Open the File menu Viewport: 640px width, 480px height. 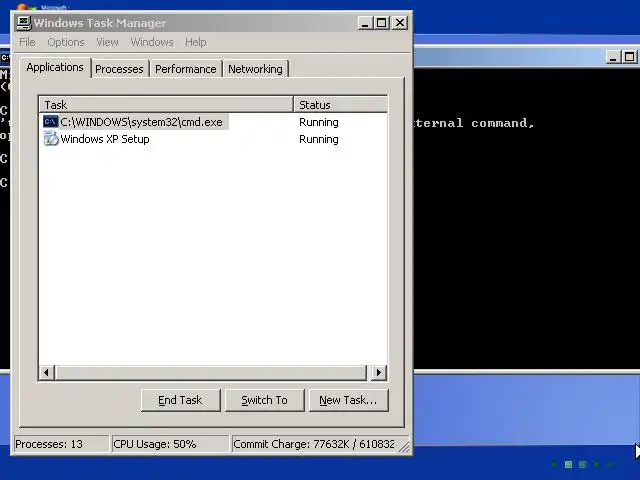27,42
